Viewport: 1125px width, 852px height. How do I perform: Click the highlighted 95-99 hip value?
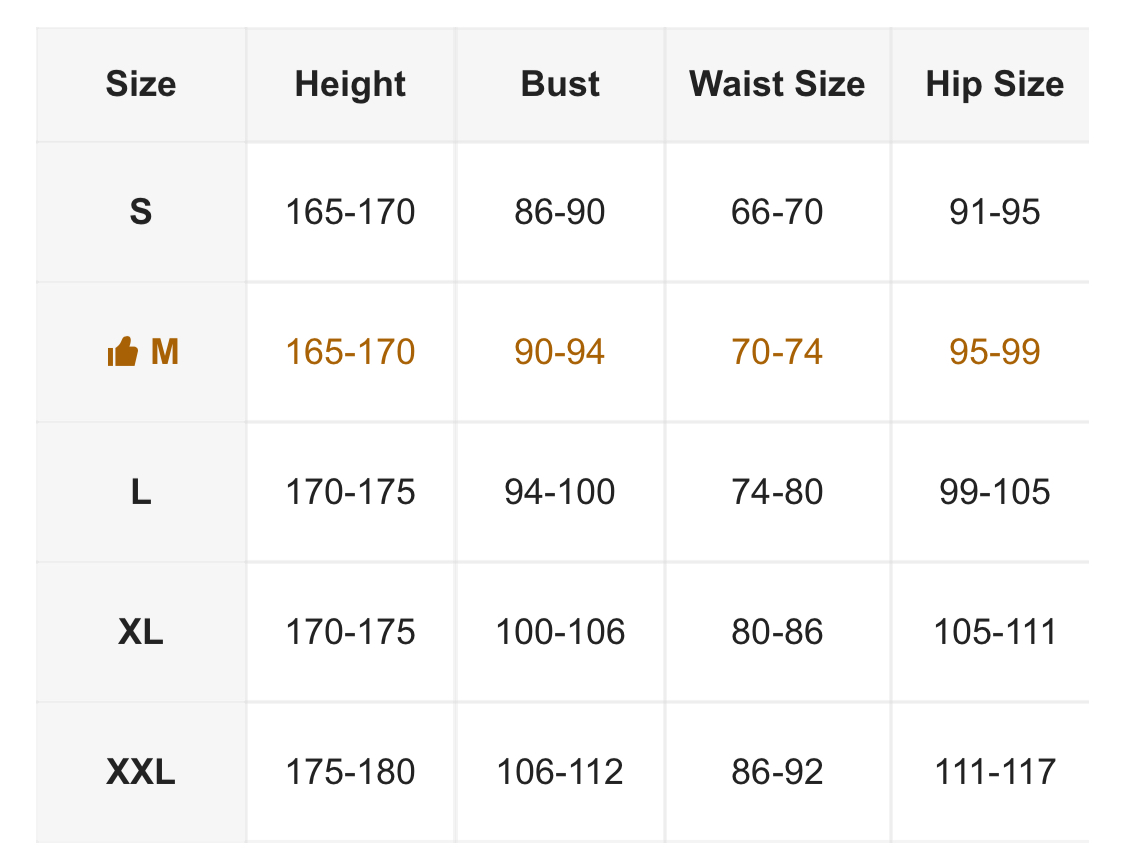(994, 352)
